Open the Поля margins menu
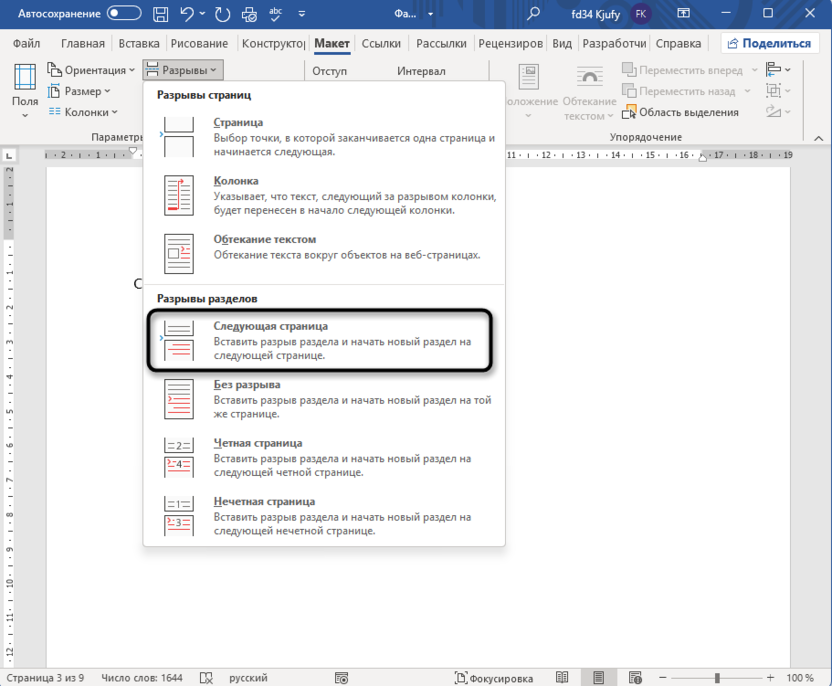The height and width of the screenshot is (686, 832). [25, 90]
